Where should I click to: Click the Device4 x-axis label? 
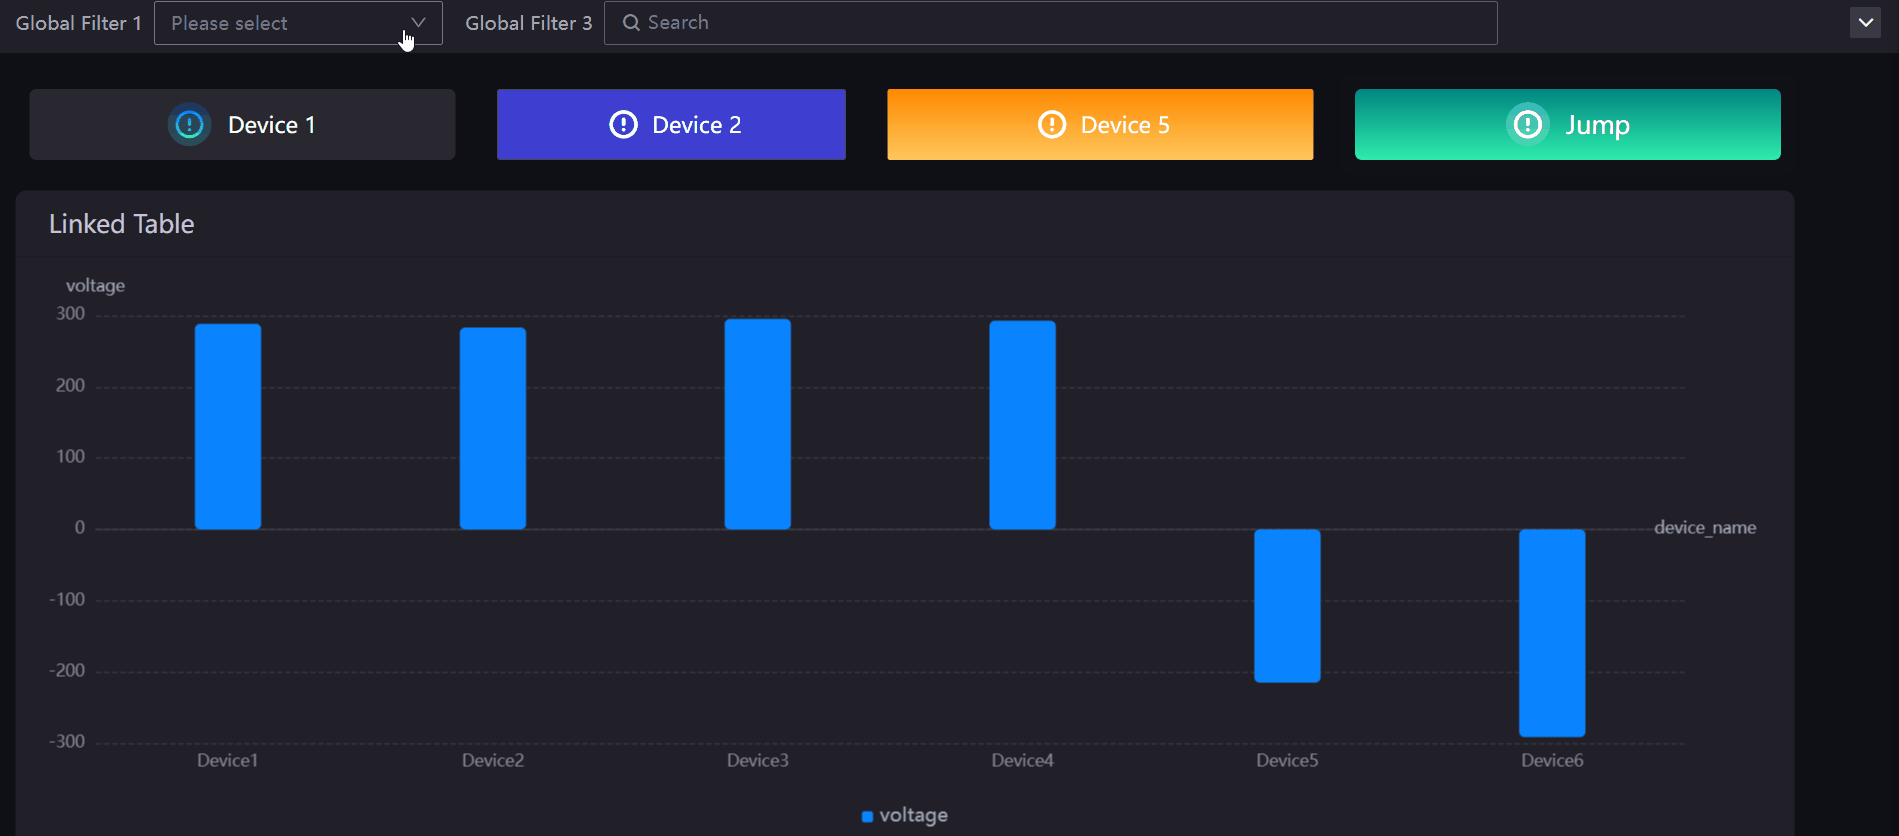click(1022, 761)
